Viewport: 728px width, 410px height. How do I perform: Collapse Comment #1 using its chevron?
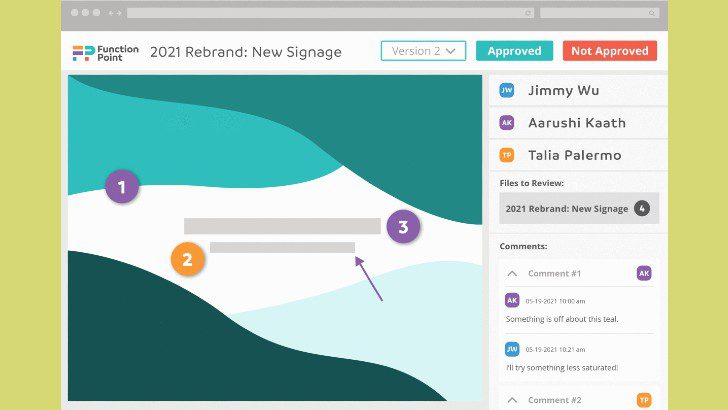click(x=512, y=273)
